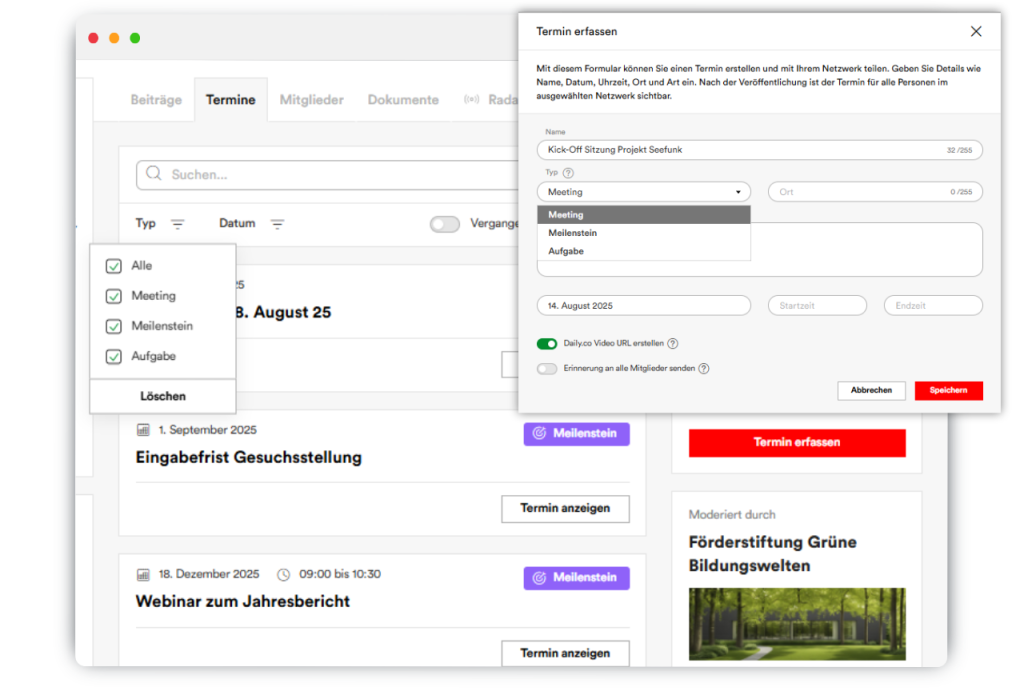
Task: Click clock icon next to 09:00 bis 10:30
Action: click(283, 575)
